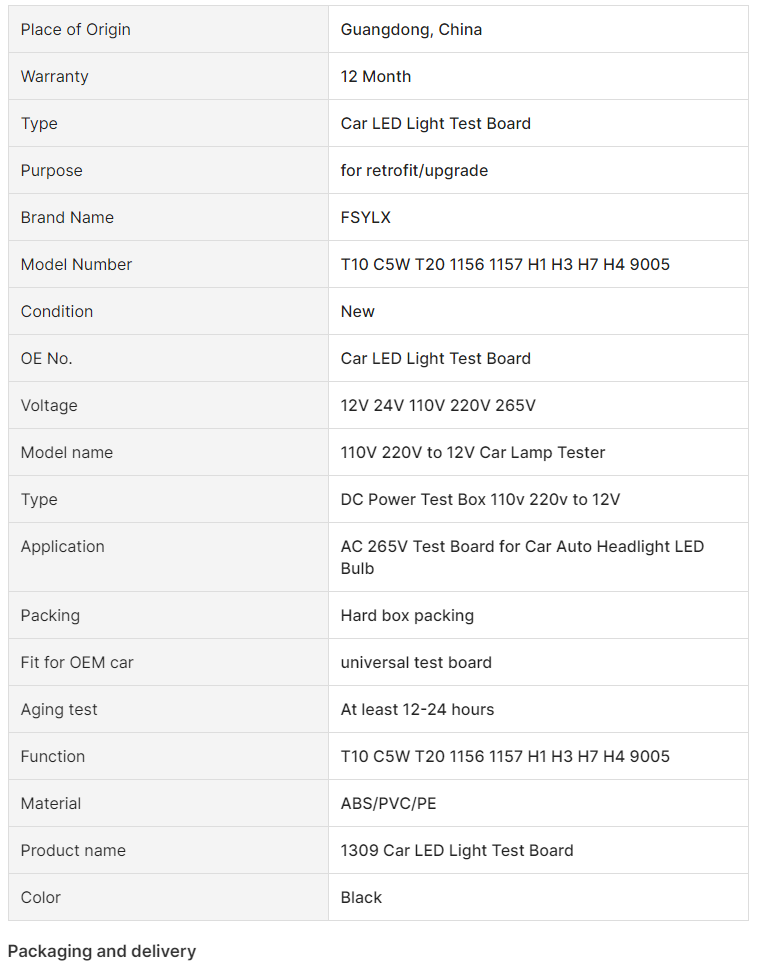Select '110V 220V to 12V Car Lamp Tester' text
758x966 pixels.
tap(473, 453)
